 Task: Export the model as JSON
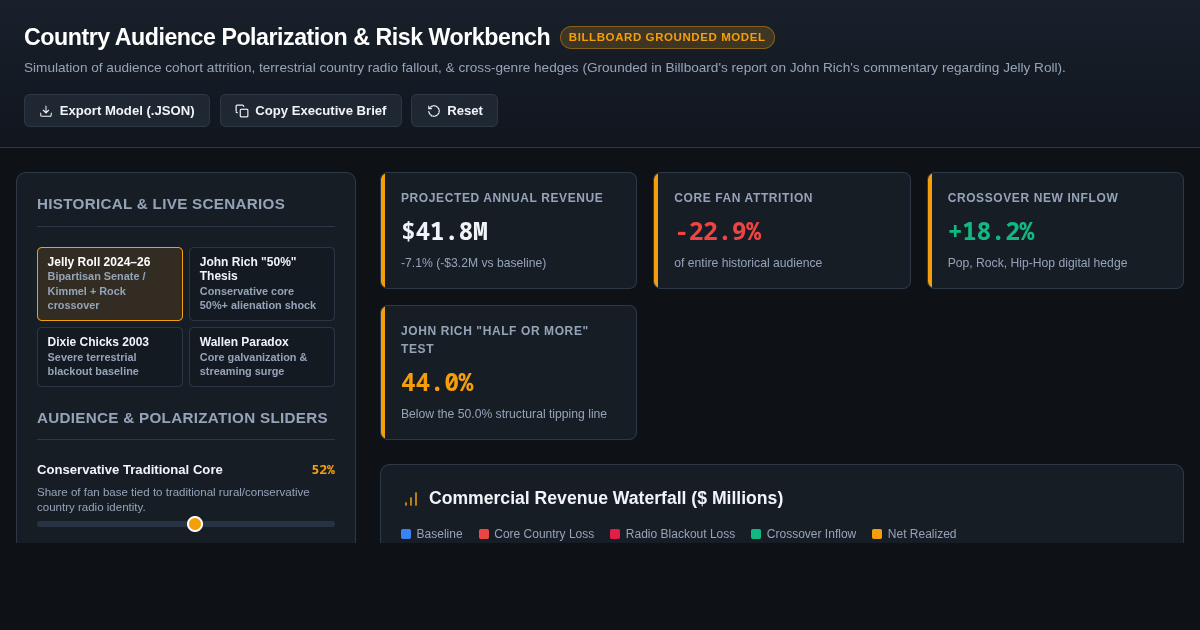pyautogui.click(x=117, y=111)
